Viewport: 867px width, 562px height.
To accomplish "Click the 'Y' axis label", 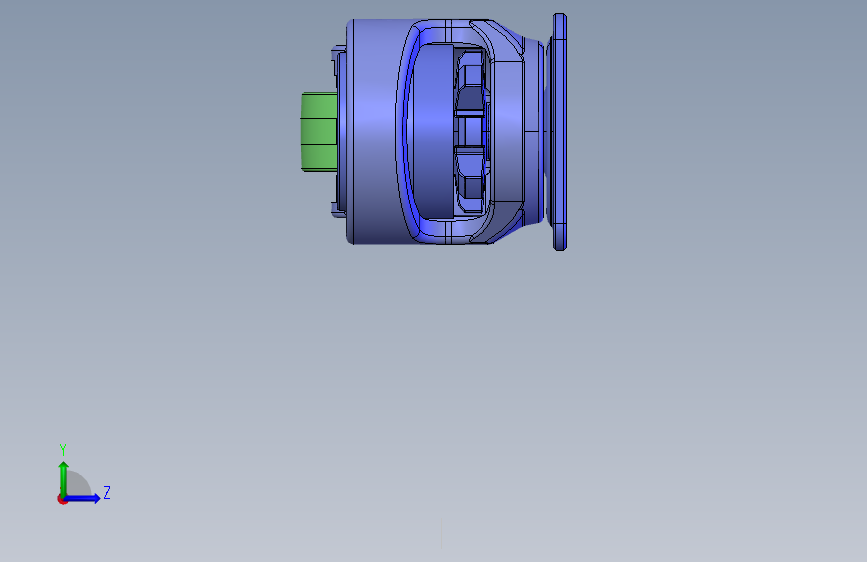I will 63,449.
